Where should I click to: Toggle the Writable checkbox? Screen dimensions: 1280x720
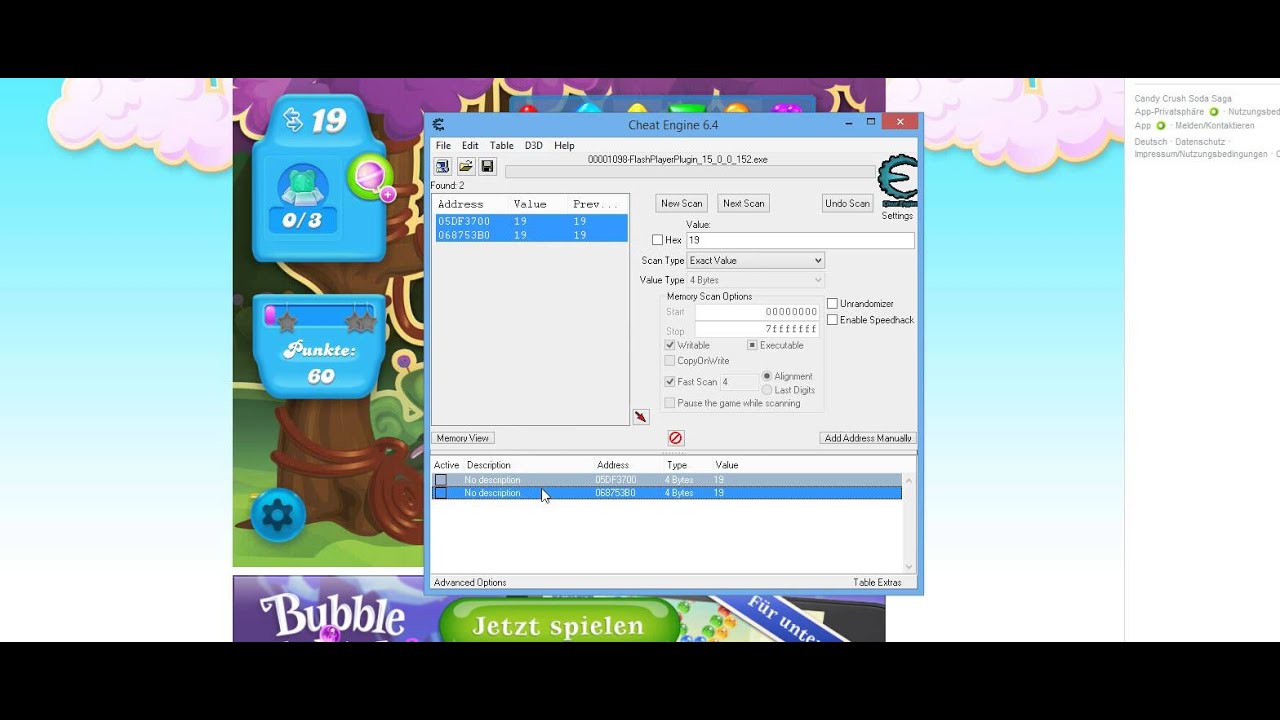point(670,345)
